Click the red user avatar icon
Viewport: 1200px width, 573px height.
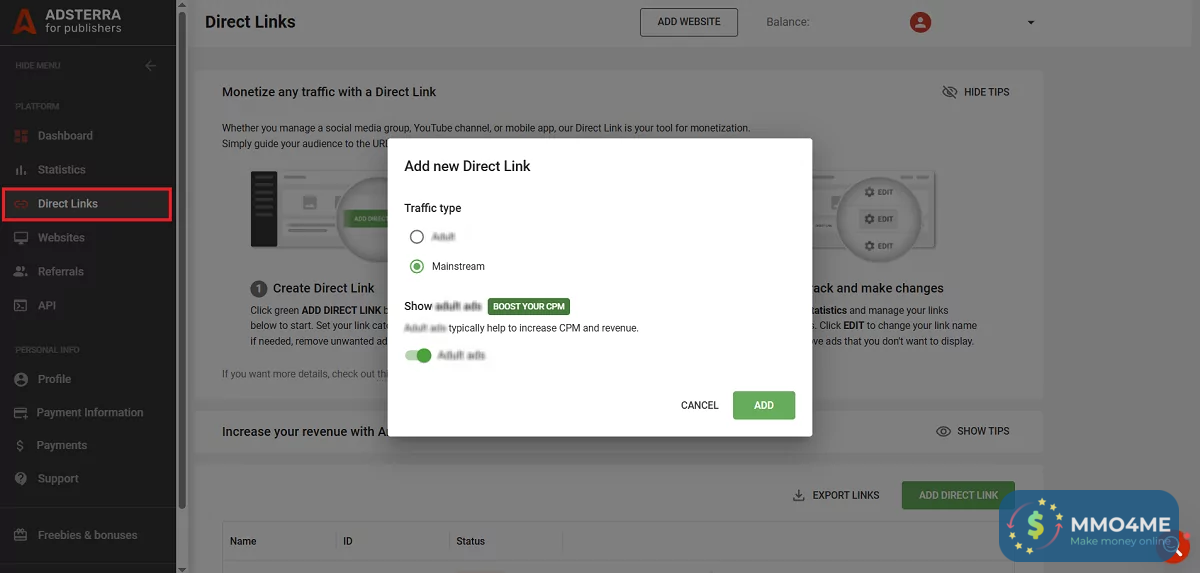[x=920, y=22]
